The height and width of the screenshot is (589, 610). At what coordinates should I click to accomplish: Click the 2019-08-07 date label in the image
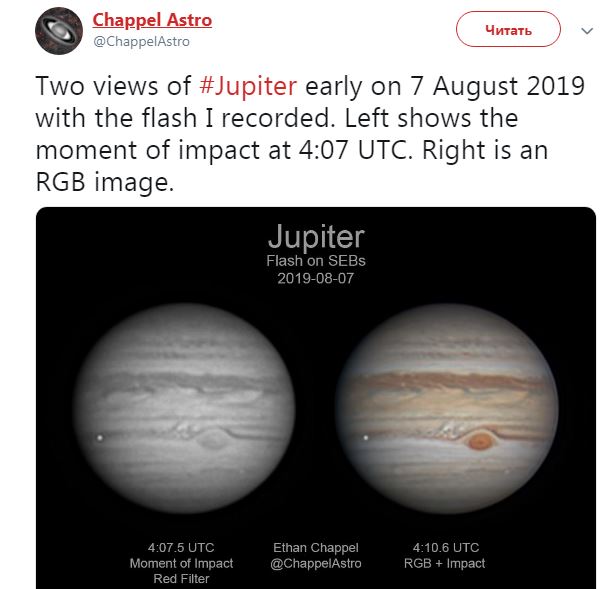[316, 278]
